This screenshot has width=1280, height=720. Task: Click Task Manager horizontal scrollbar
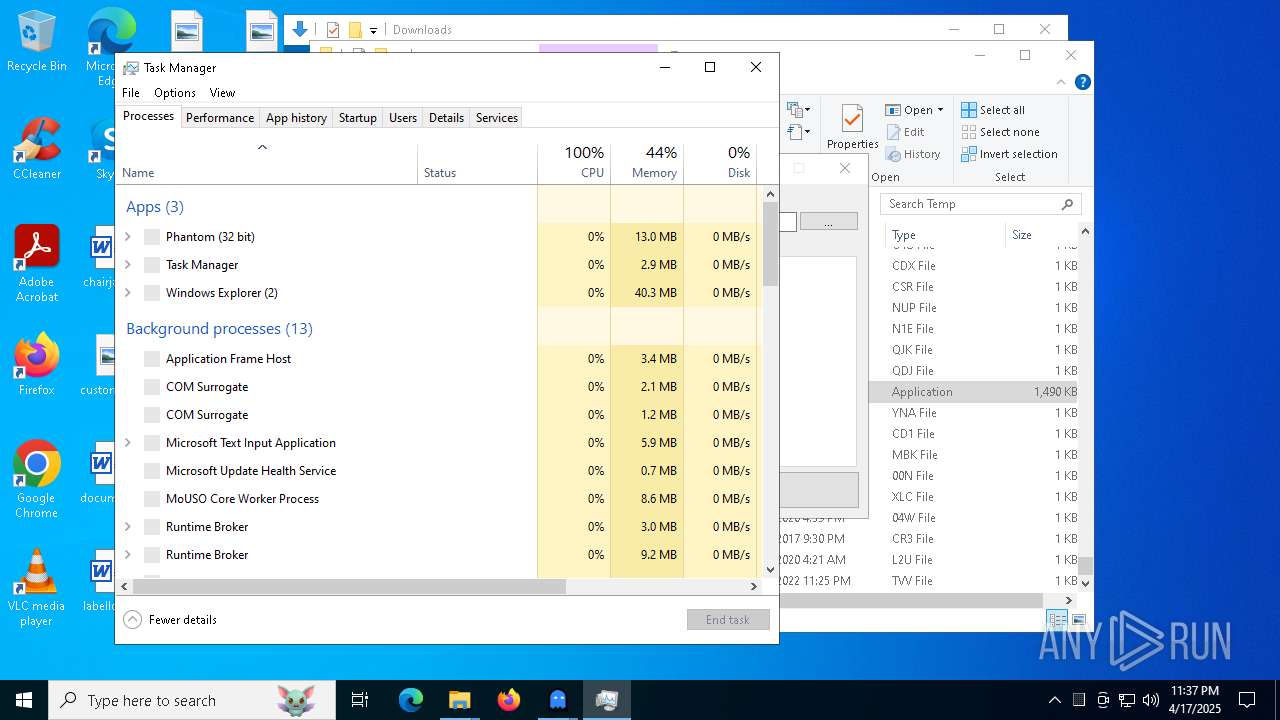tap(349, 587)
